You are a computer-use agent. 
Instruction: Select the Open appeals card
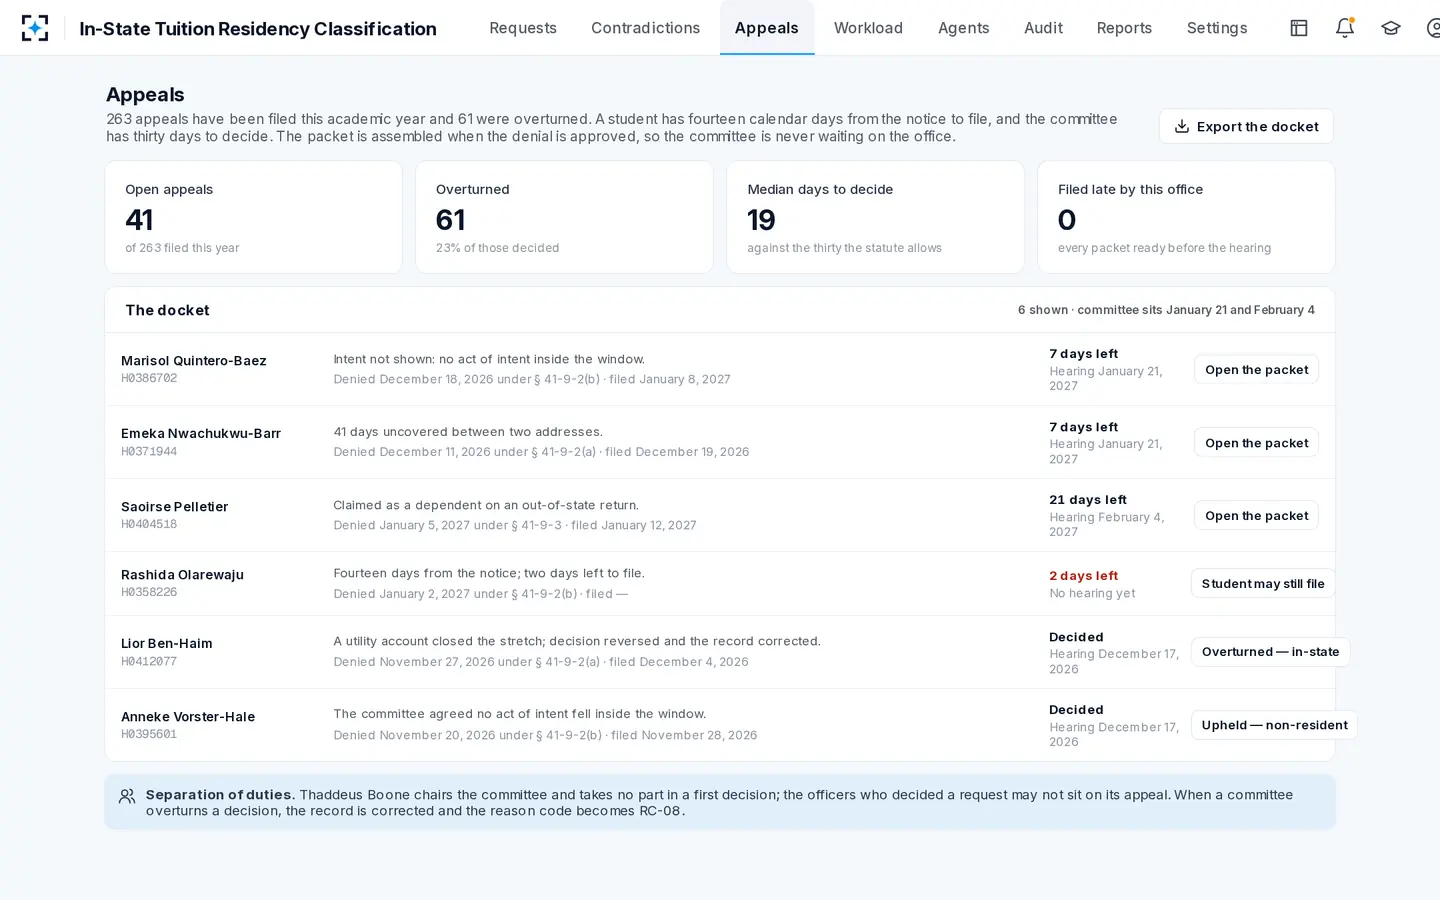click(254, 217)
